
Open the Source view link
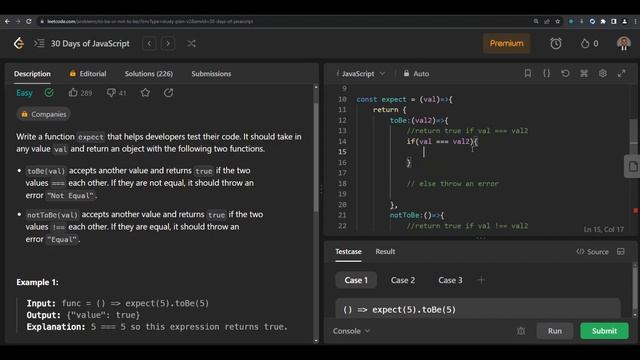pos(592,251)
